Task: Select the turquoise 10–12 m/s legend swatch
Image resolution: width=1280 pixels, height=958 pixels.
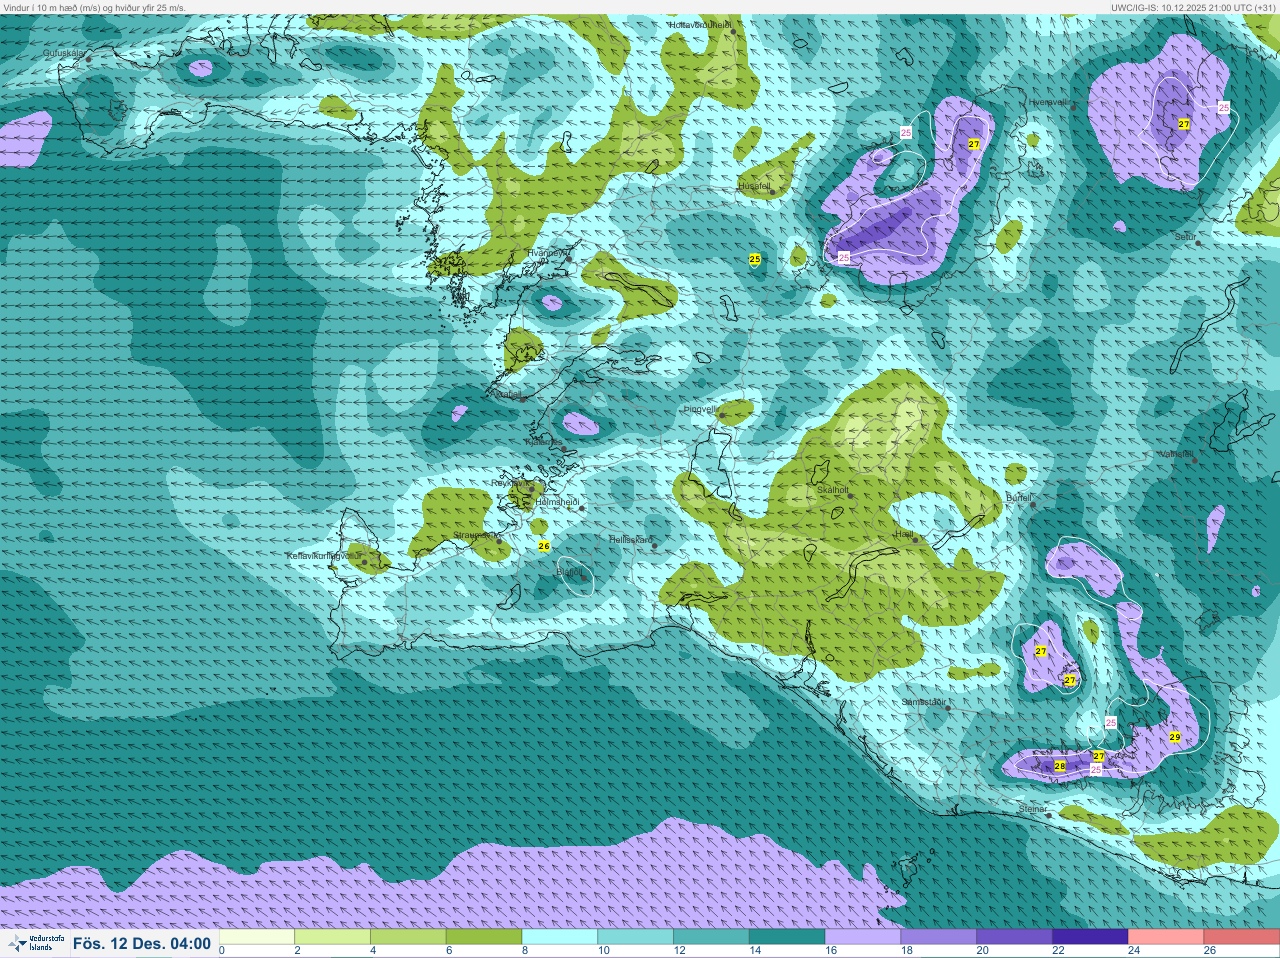Action: point(635,937)
